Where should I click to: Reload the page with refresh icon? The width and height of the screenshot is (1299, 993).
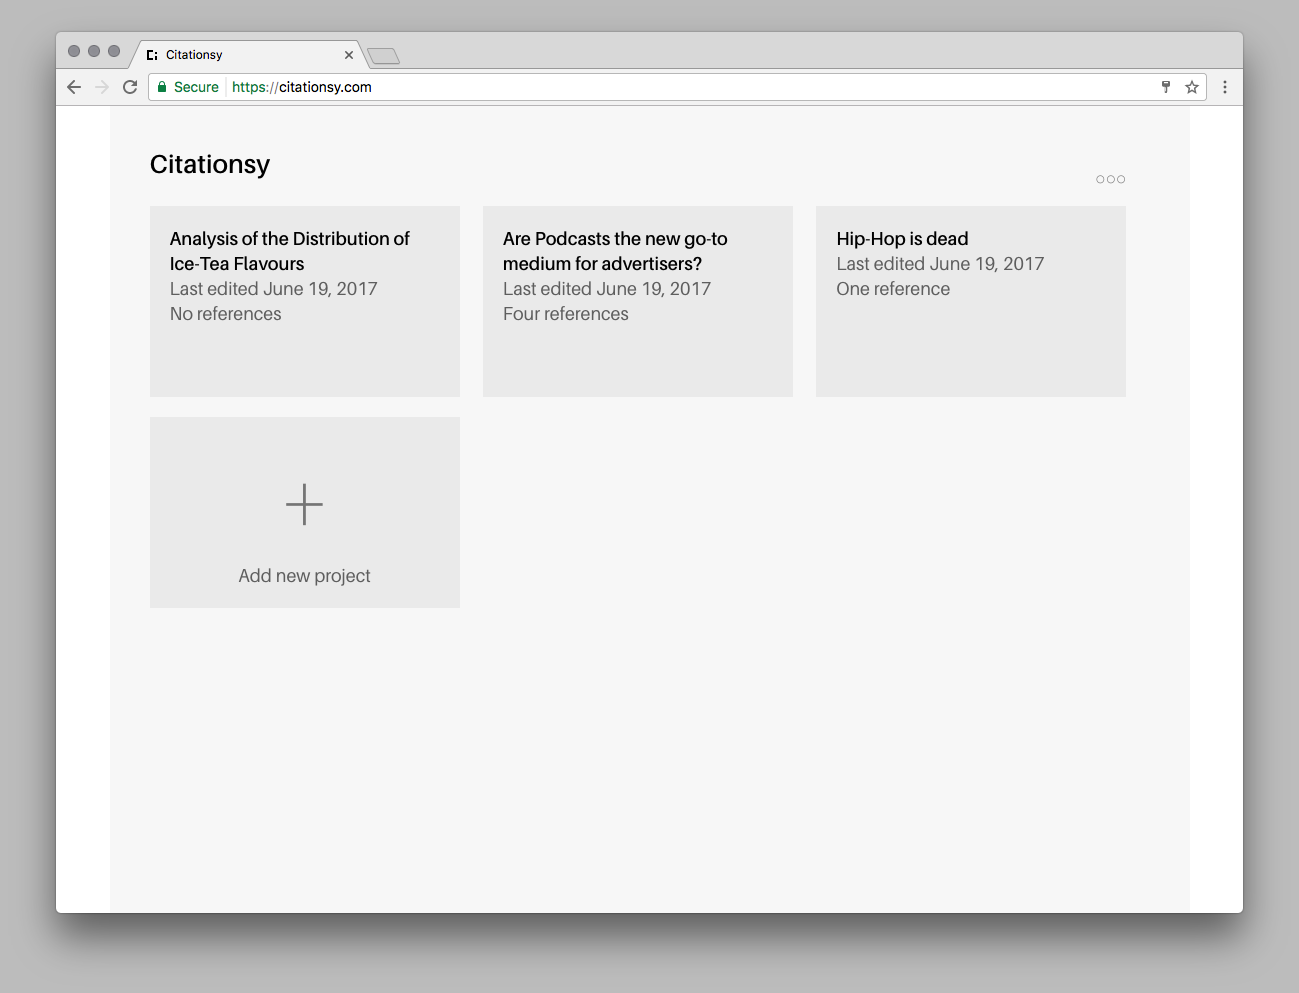click(x=130, y=87)
